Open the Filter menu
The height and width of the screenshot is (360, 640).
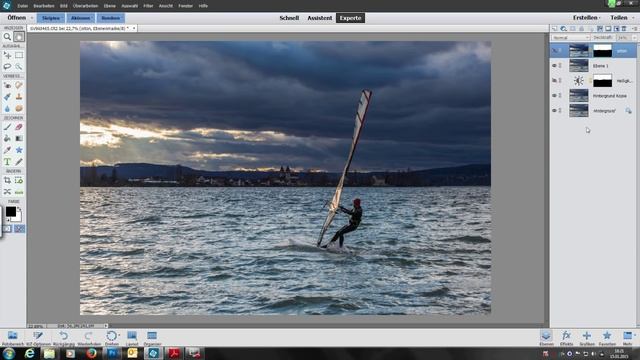[x=148, y=6]
